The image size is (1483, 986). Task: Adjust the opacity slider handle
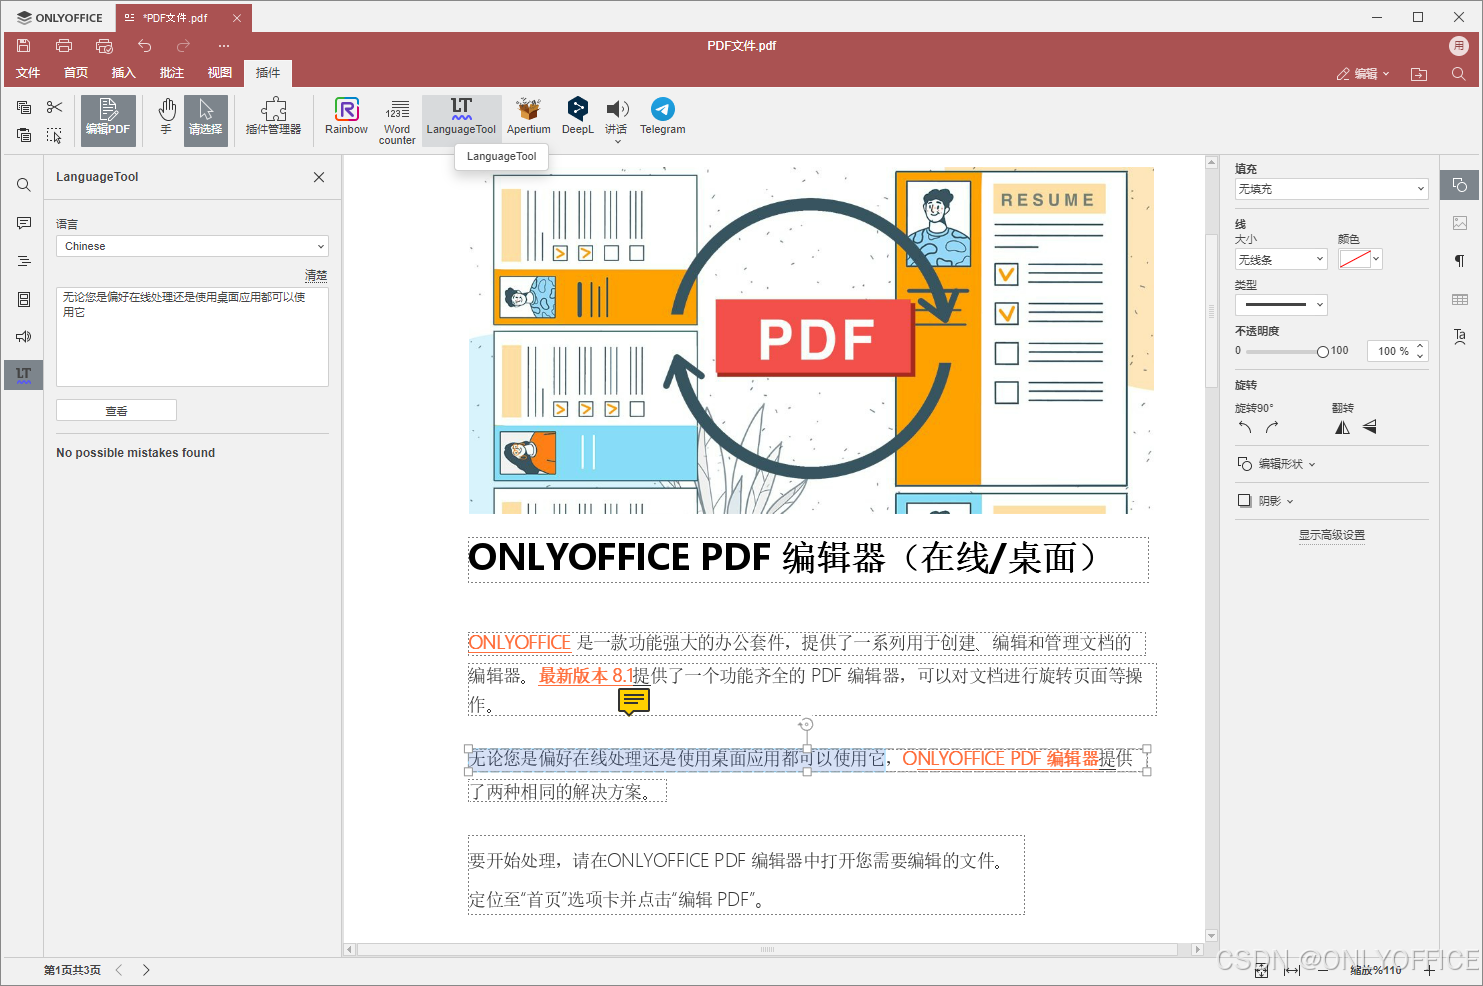pyautogui.click(x=1323, y=351)
